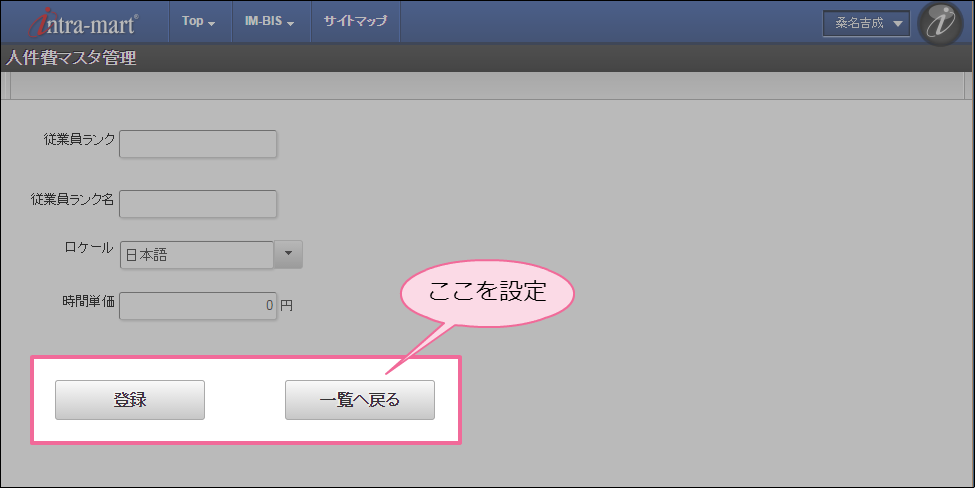Open the ロケール combo box showing 日本語
The height and width of the screenshot is (488, 975).
click(196, 255)
